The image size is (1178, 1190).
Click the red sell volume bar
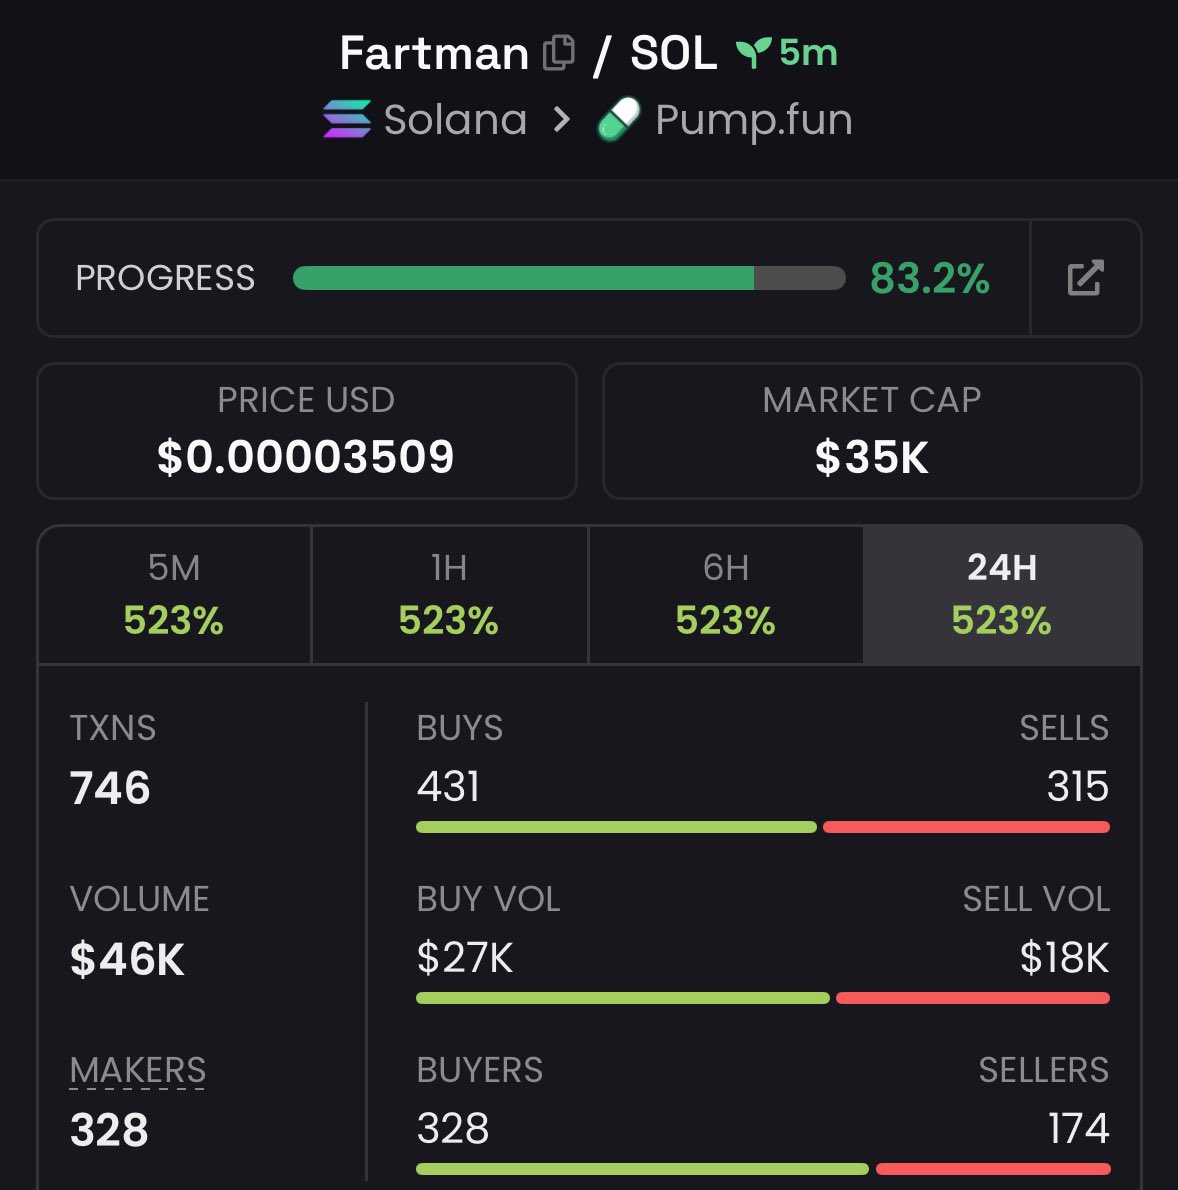pos(972,998)
